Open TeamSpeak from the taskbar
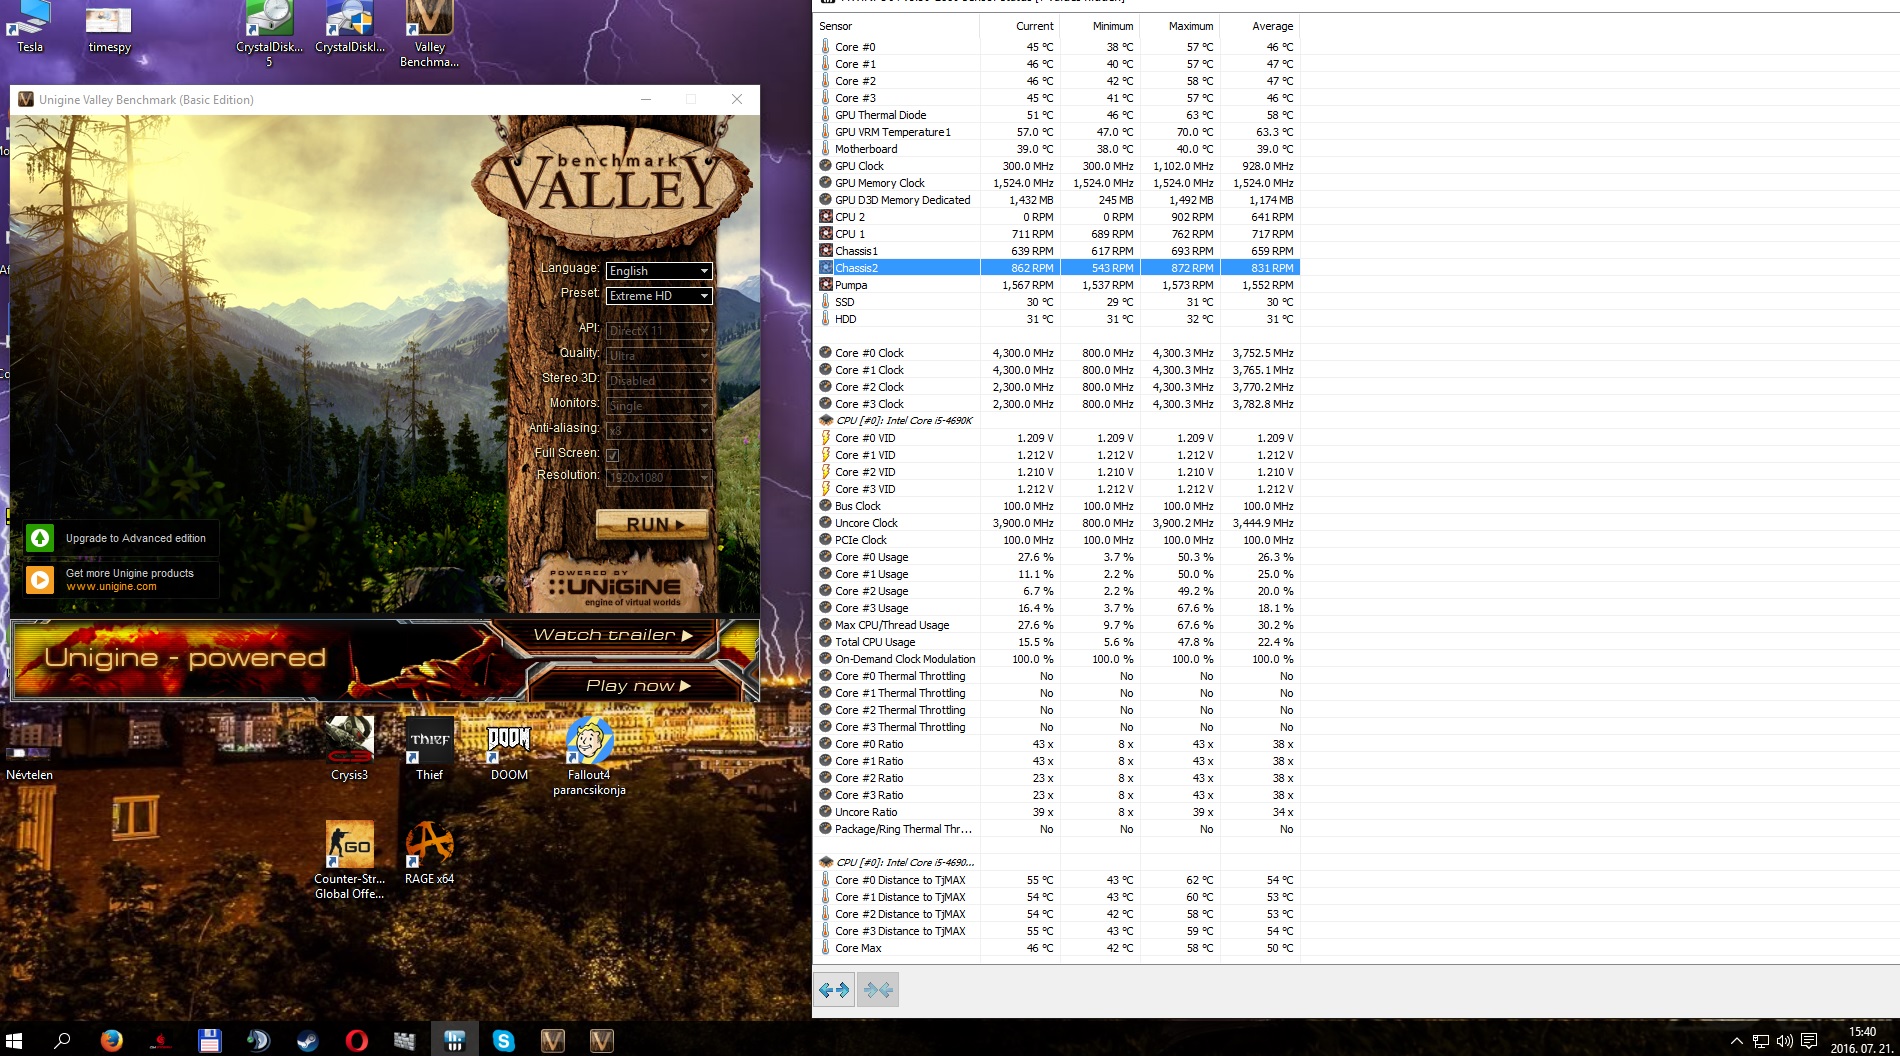The width and height of the screenshot is (1900, 1056). [258, 1040]
